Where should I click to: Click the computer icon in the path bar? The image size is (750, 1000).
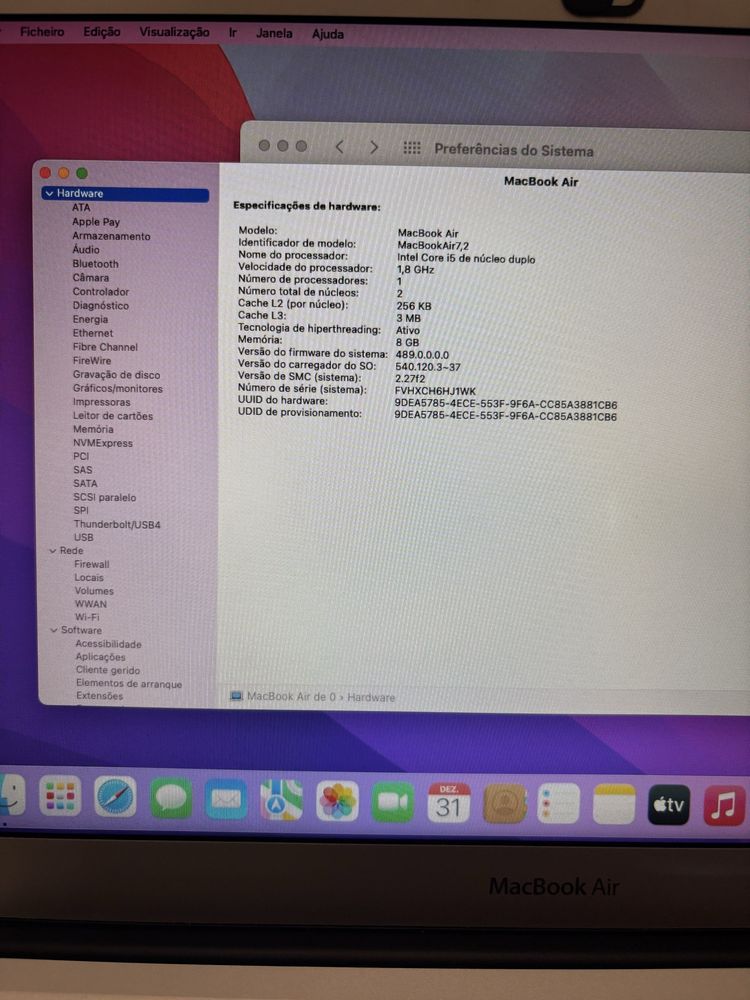click(x=237, y=696)
